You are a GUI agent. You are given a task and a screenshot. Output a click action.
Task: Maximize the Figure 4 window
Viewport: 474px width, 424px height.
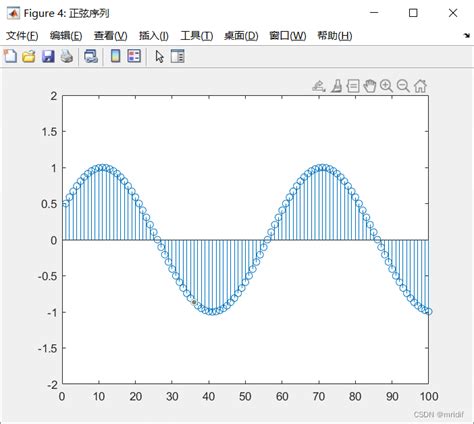[413, 13]
